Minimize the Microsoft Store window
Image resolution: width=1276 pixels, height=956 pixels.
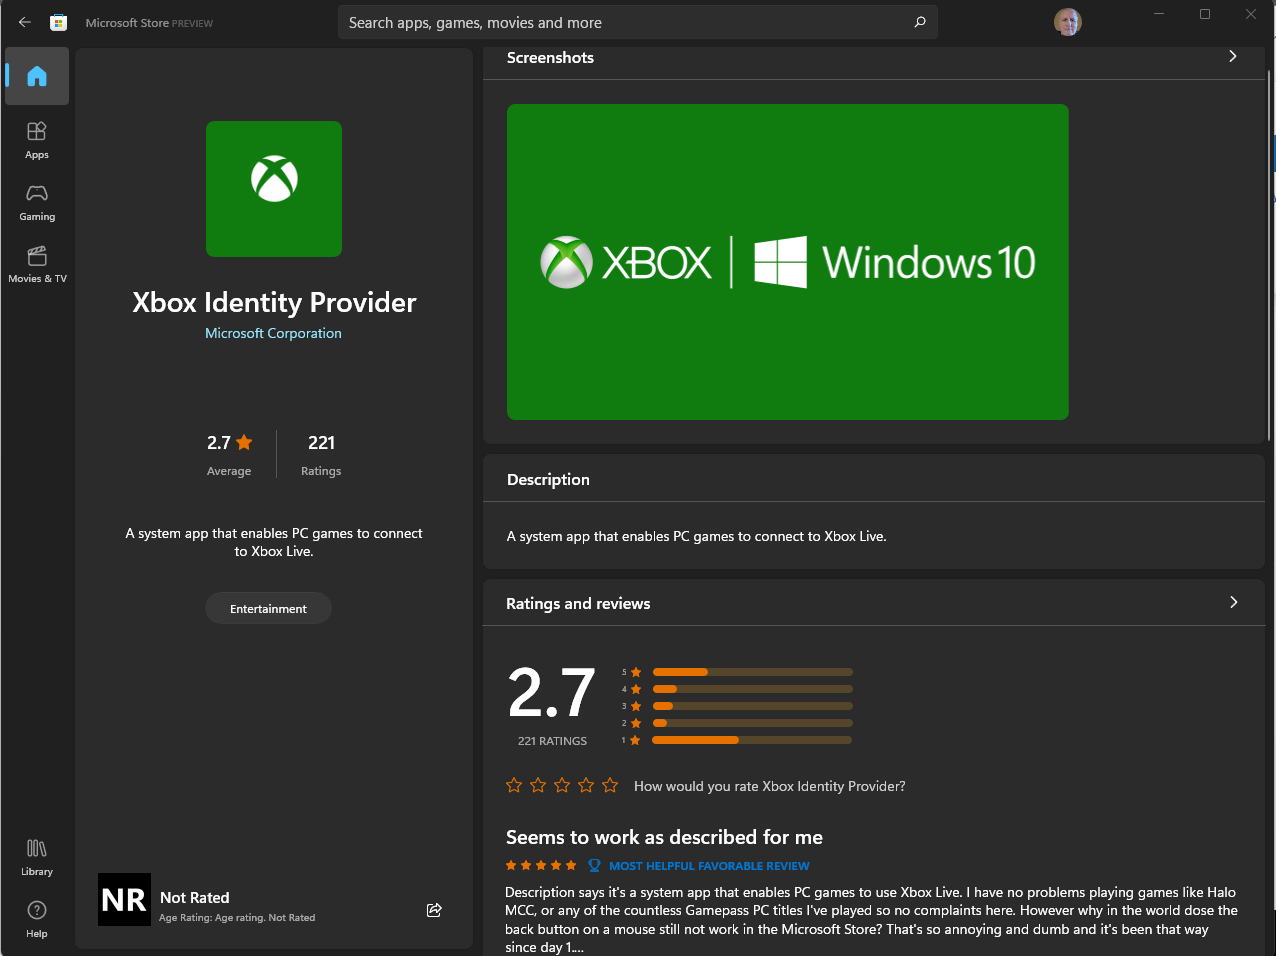pyautogui.click(x=1159, y=14)
